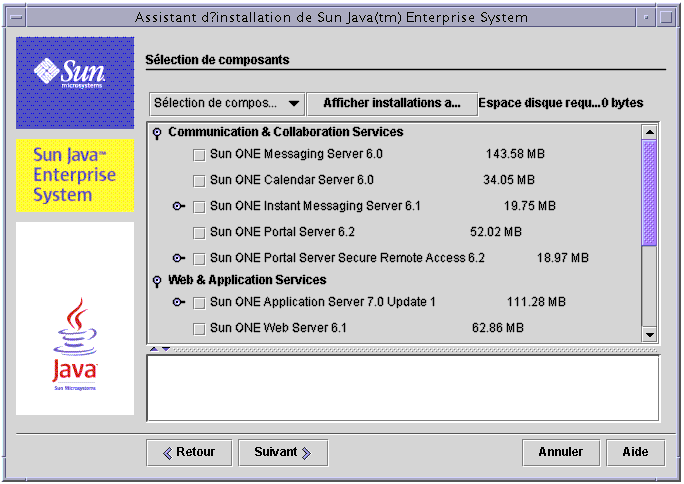Click the component list scrollbar thumb
This screenshot has width=684, height=484.
pos(650,193)
